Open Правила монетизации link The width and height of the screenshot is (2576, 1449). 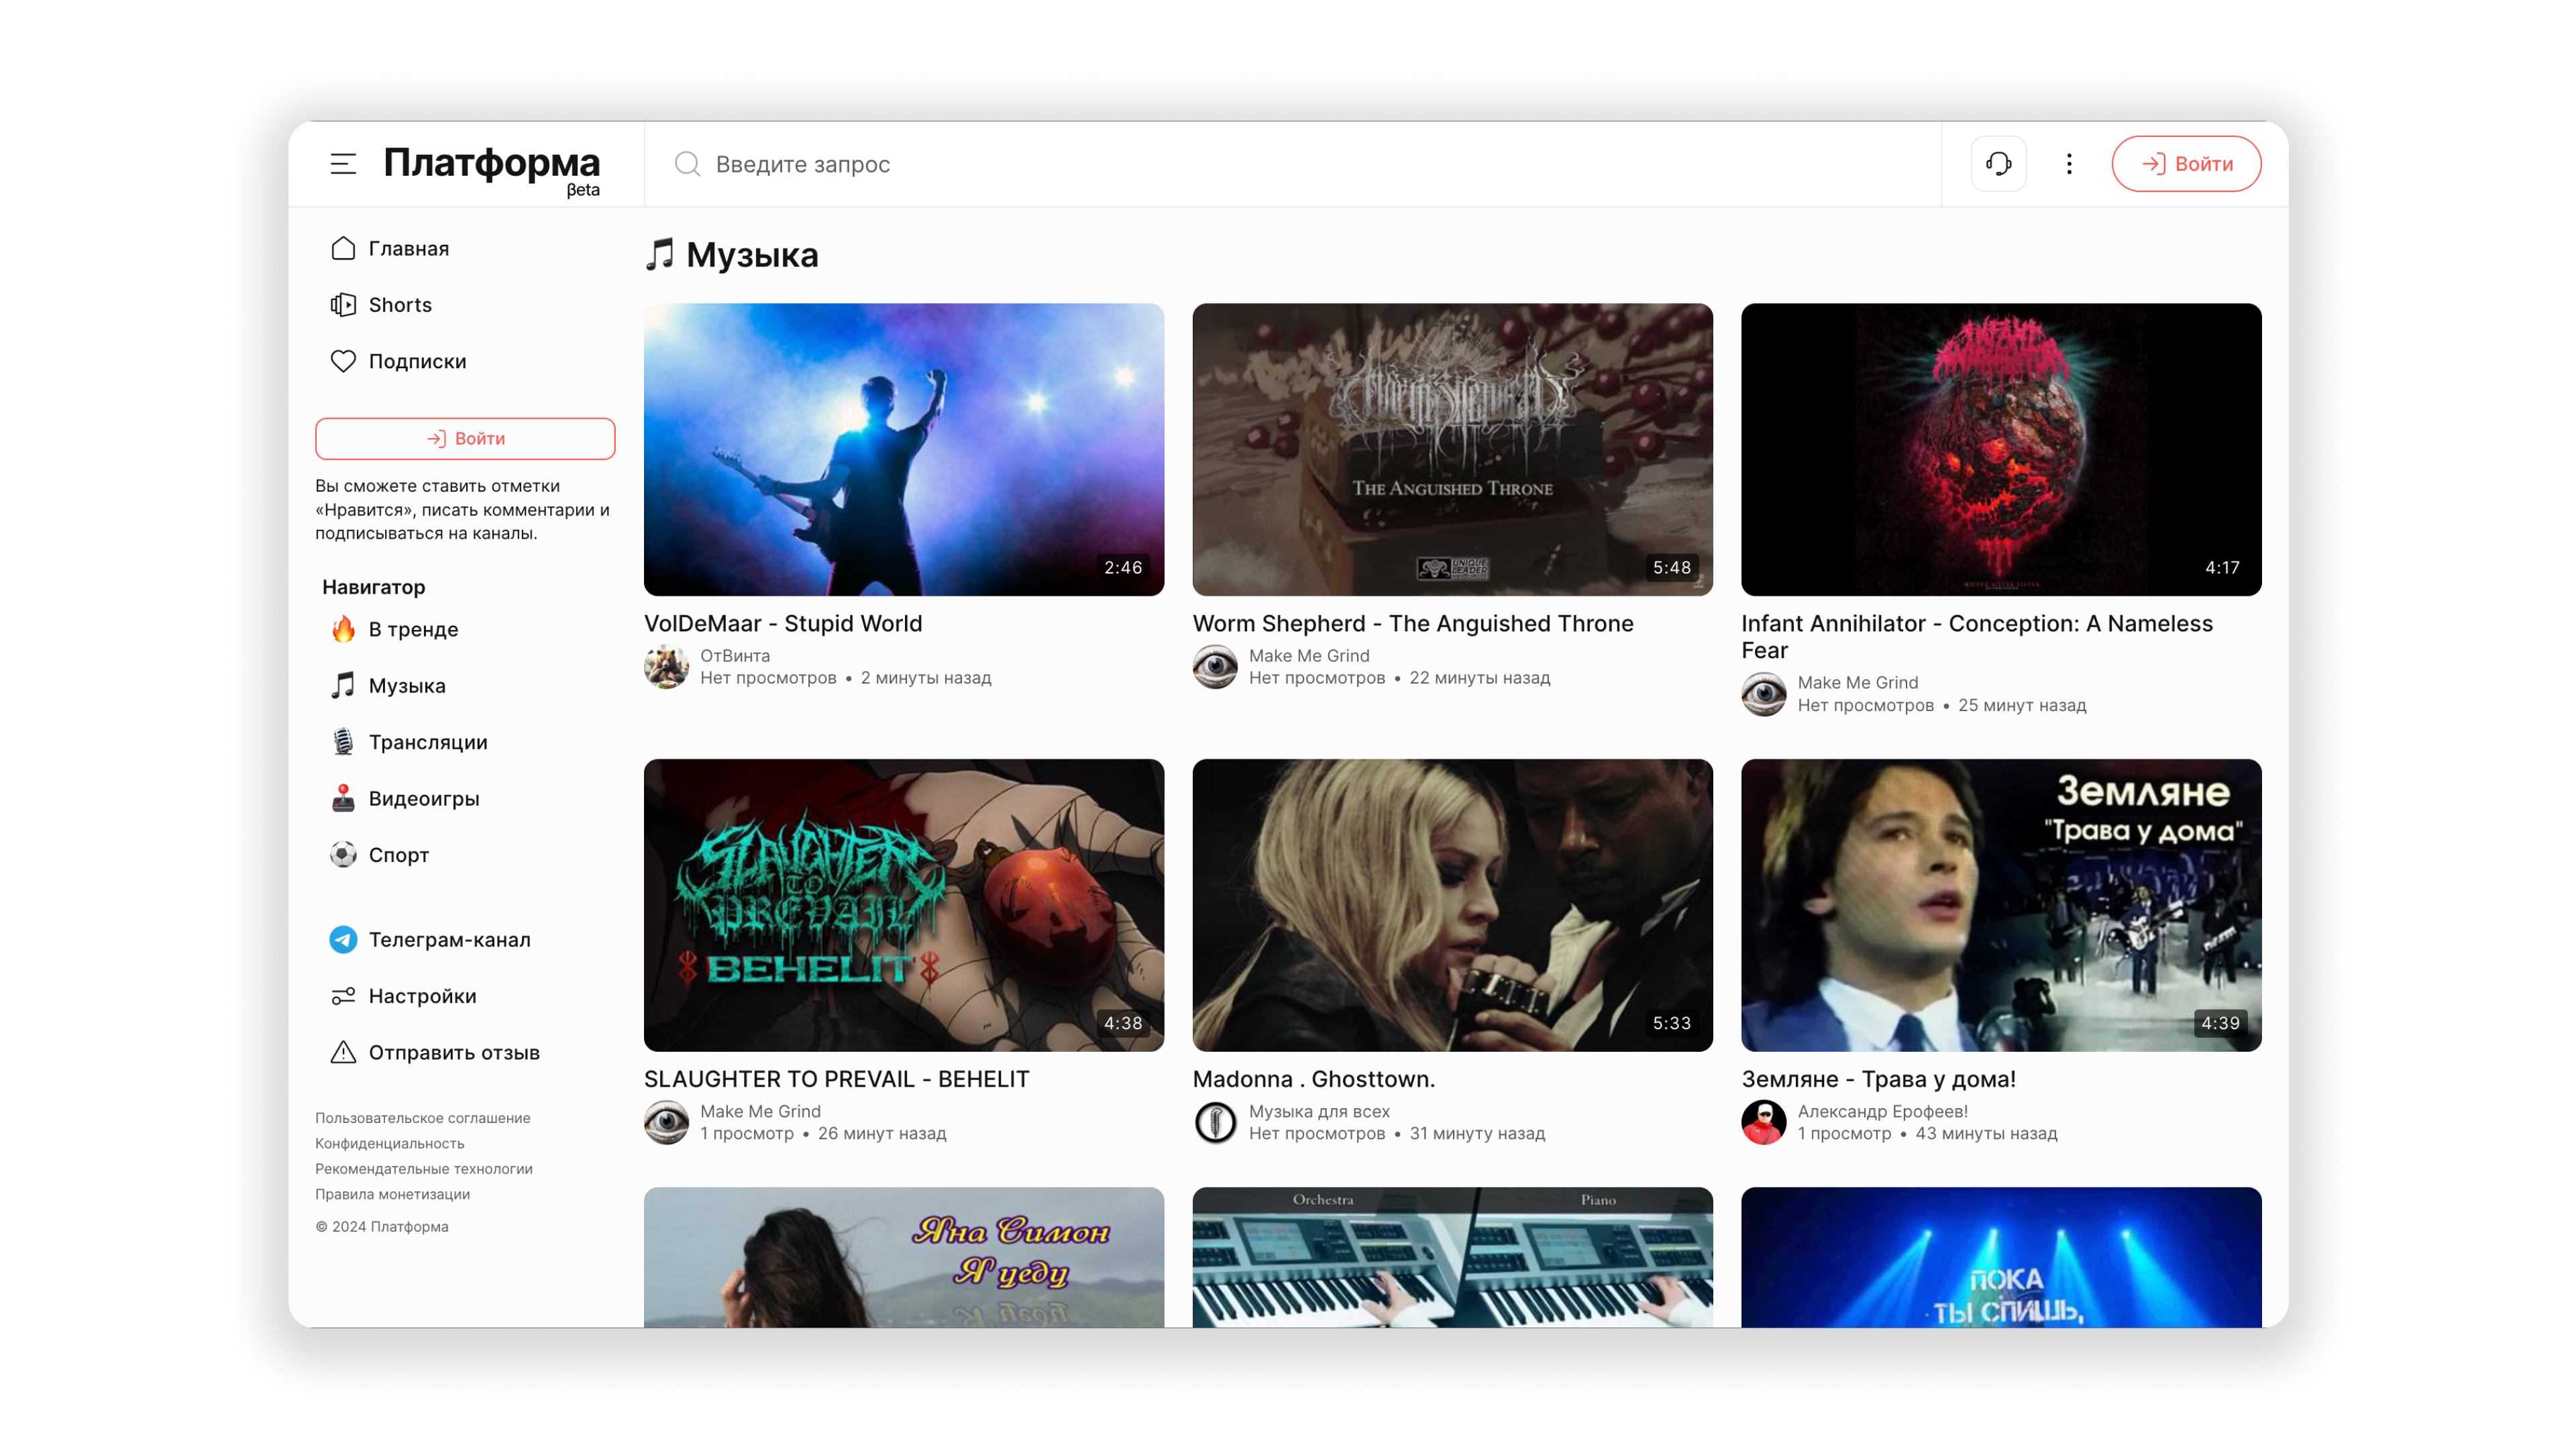393,1194
